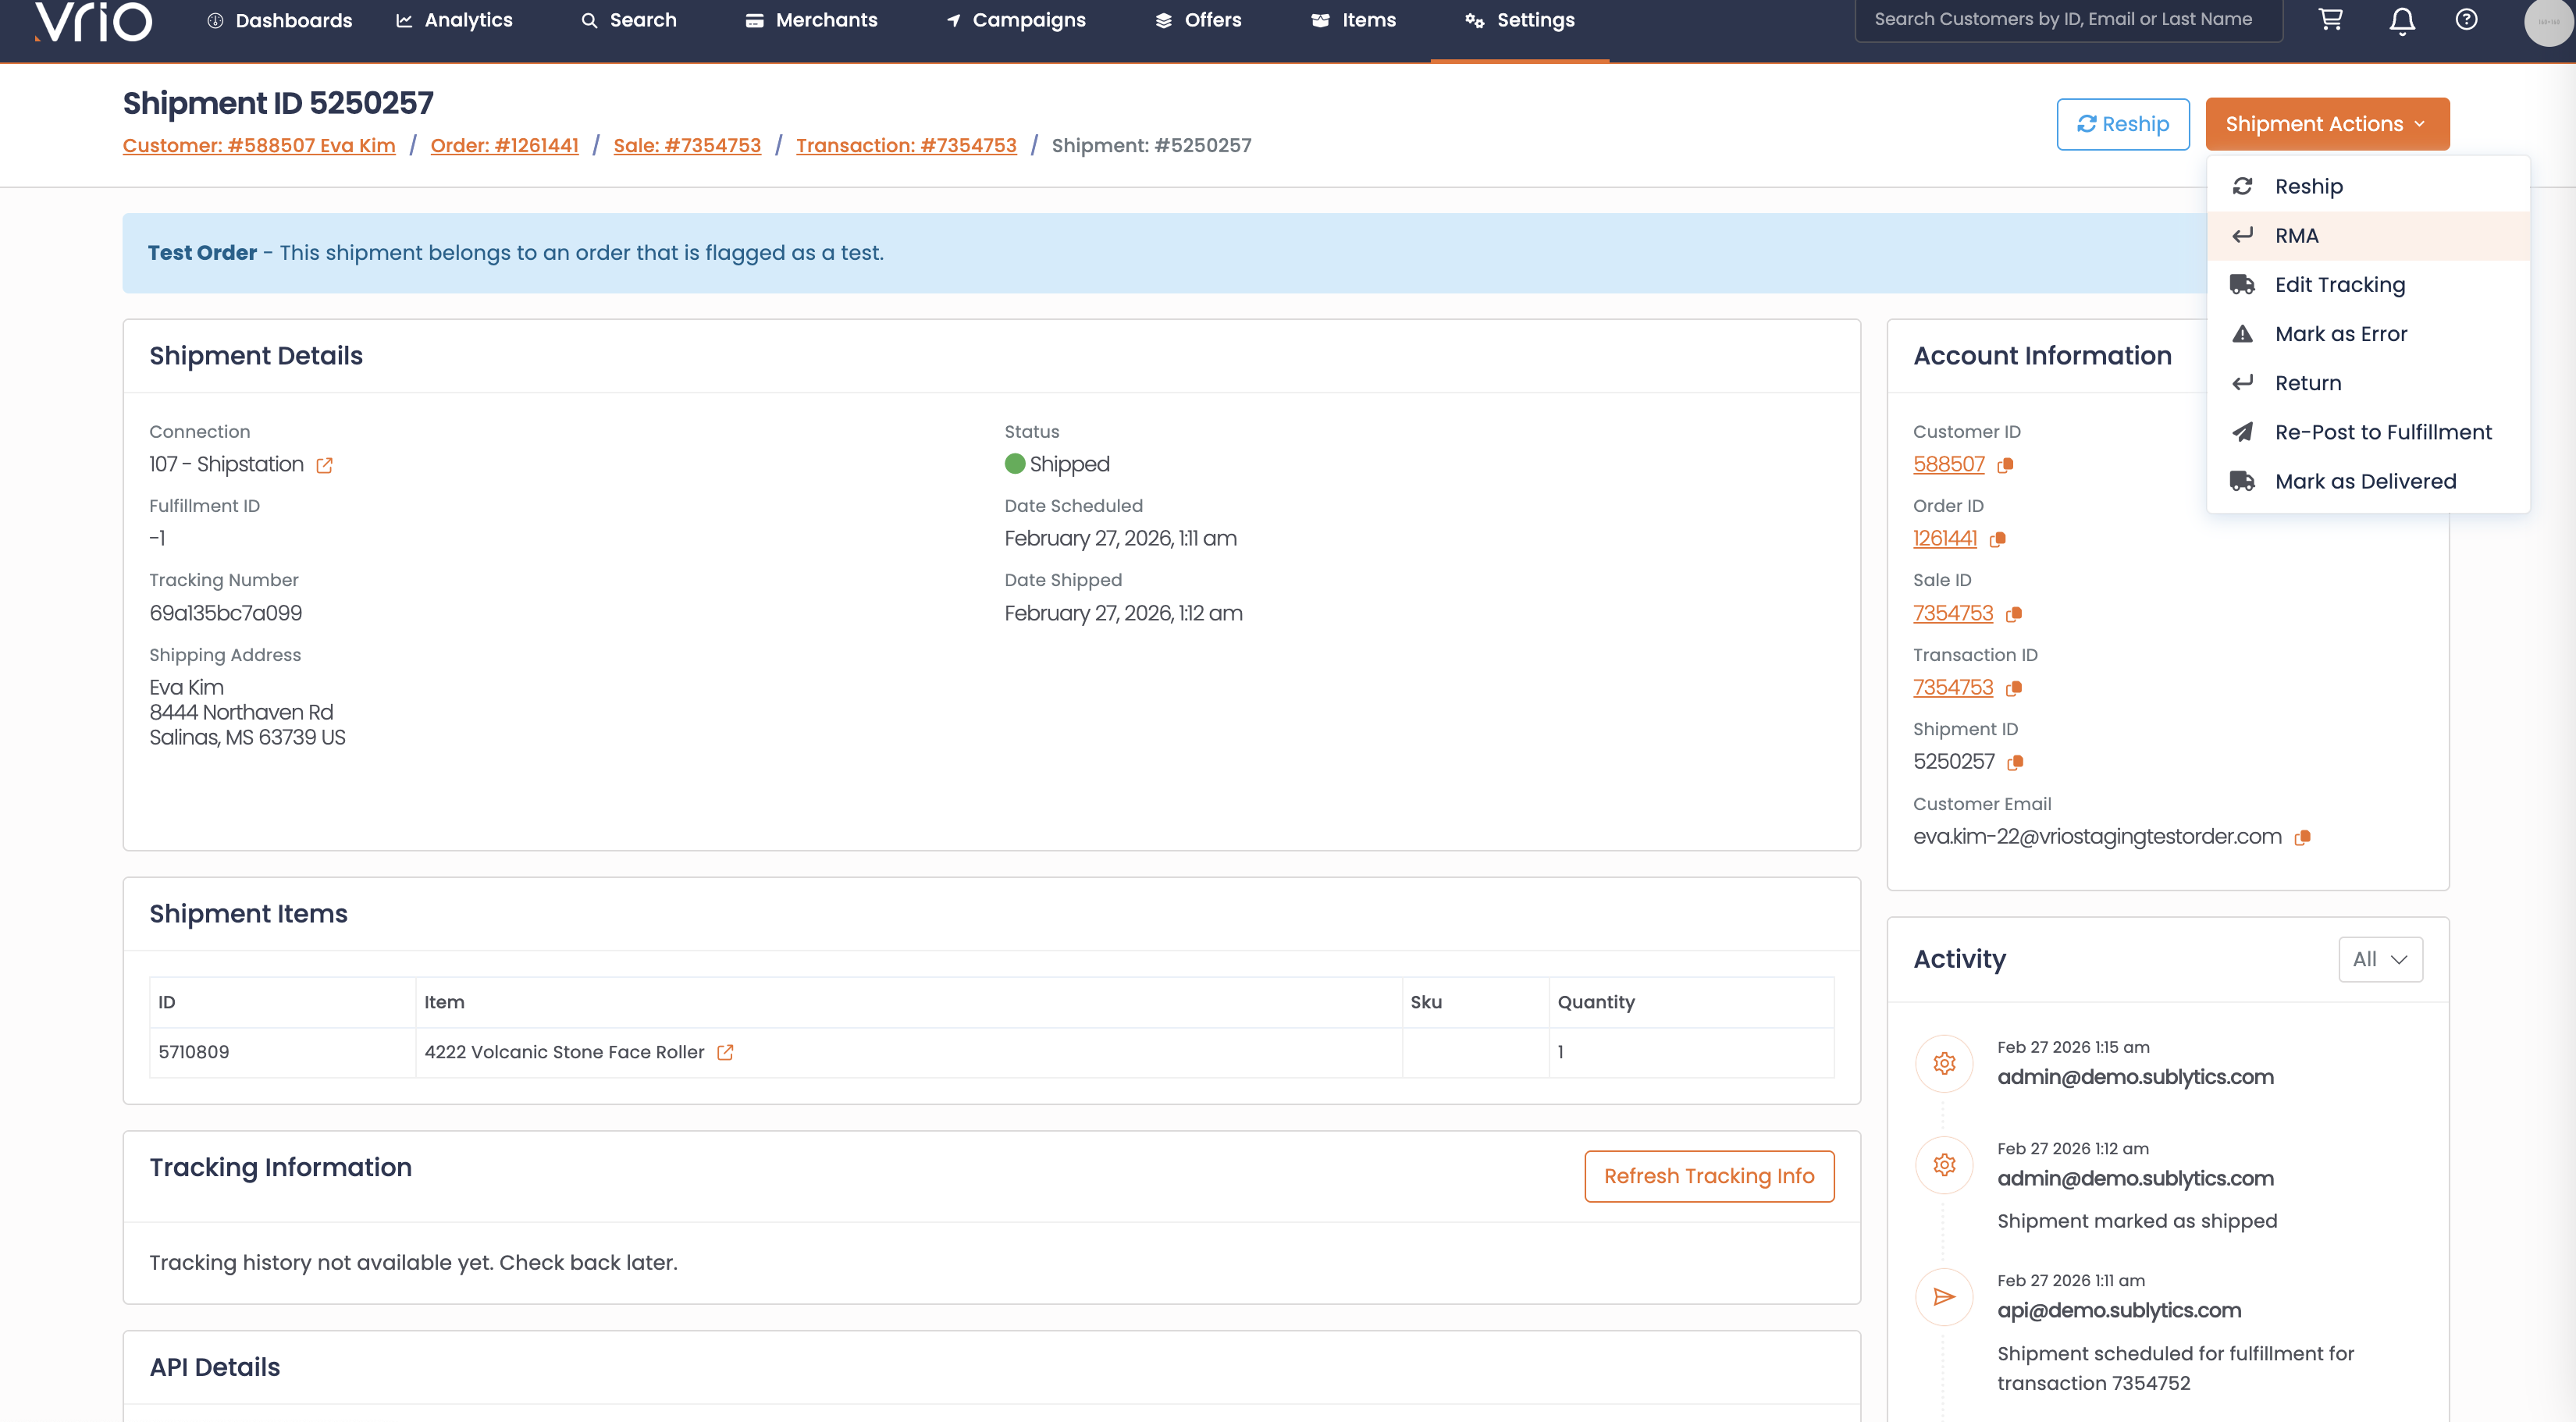Collapse the Shipment Actions dropdown
The width and height of the screenshot is (2576, 1422).
point(2326,124)
